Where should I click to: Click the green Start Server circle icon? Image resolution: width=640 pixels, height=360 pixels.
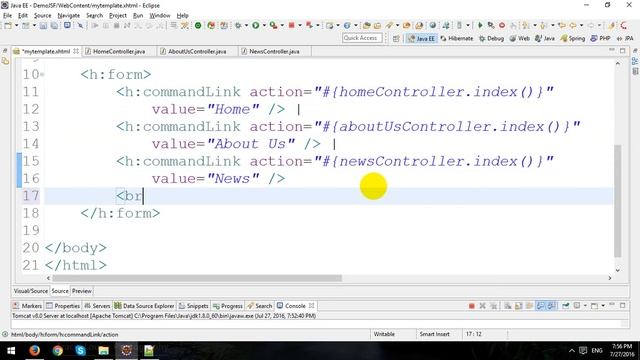198,25
